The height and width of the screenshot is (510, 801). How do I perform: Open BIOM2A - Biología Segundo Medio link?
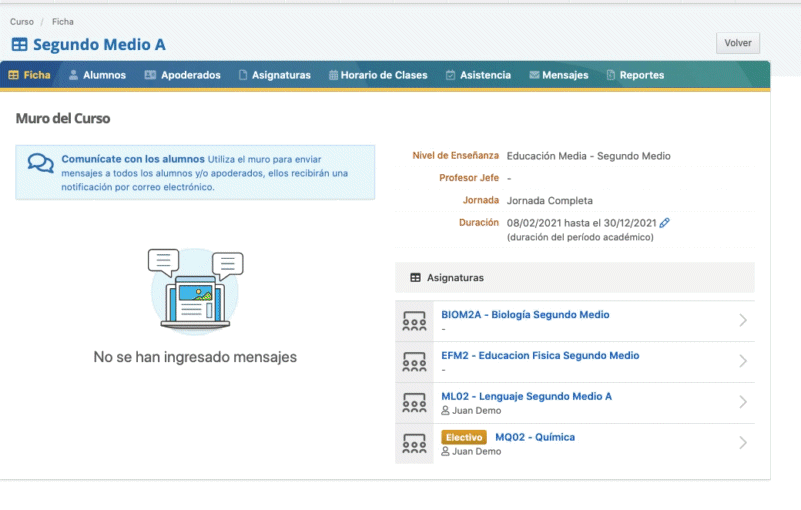tap(525, 315)
